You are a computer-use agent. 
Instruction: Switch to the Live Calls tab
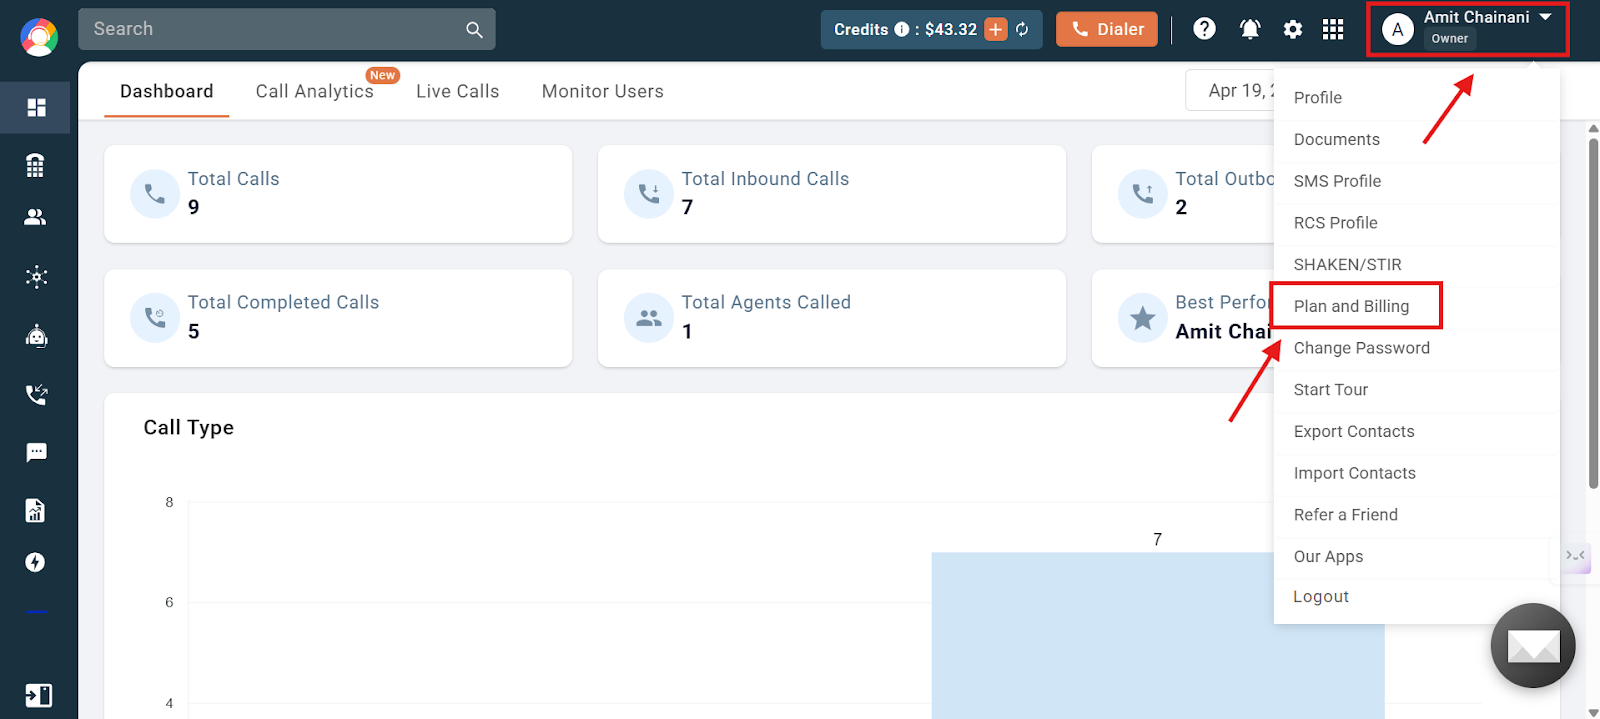pos(457,91)
